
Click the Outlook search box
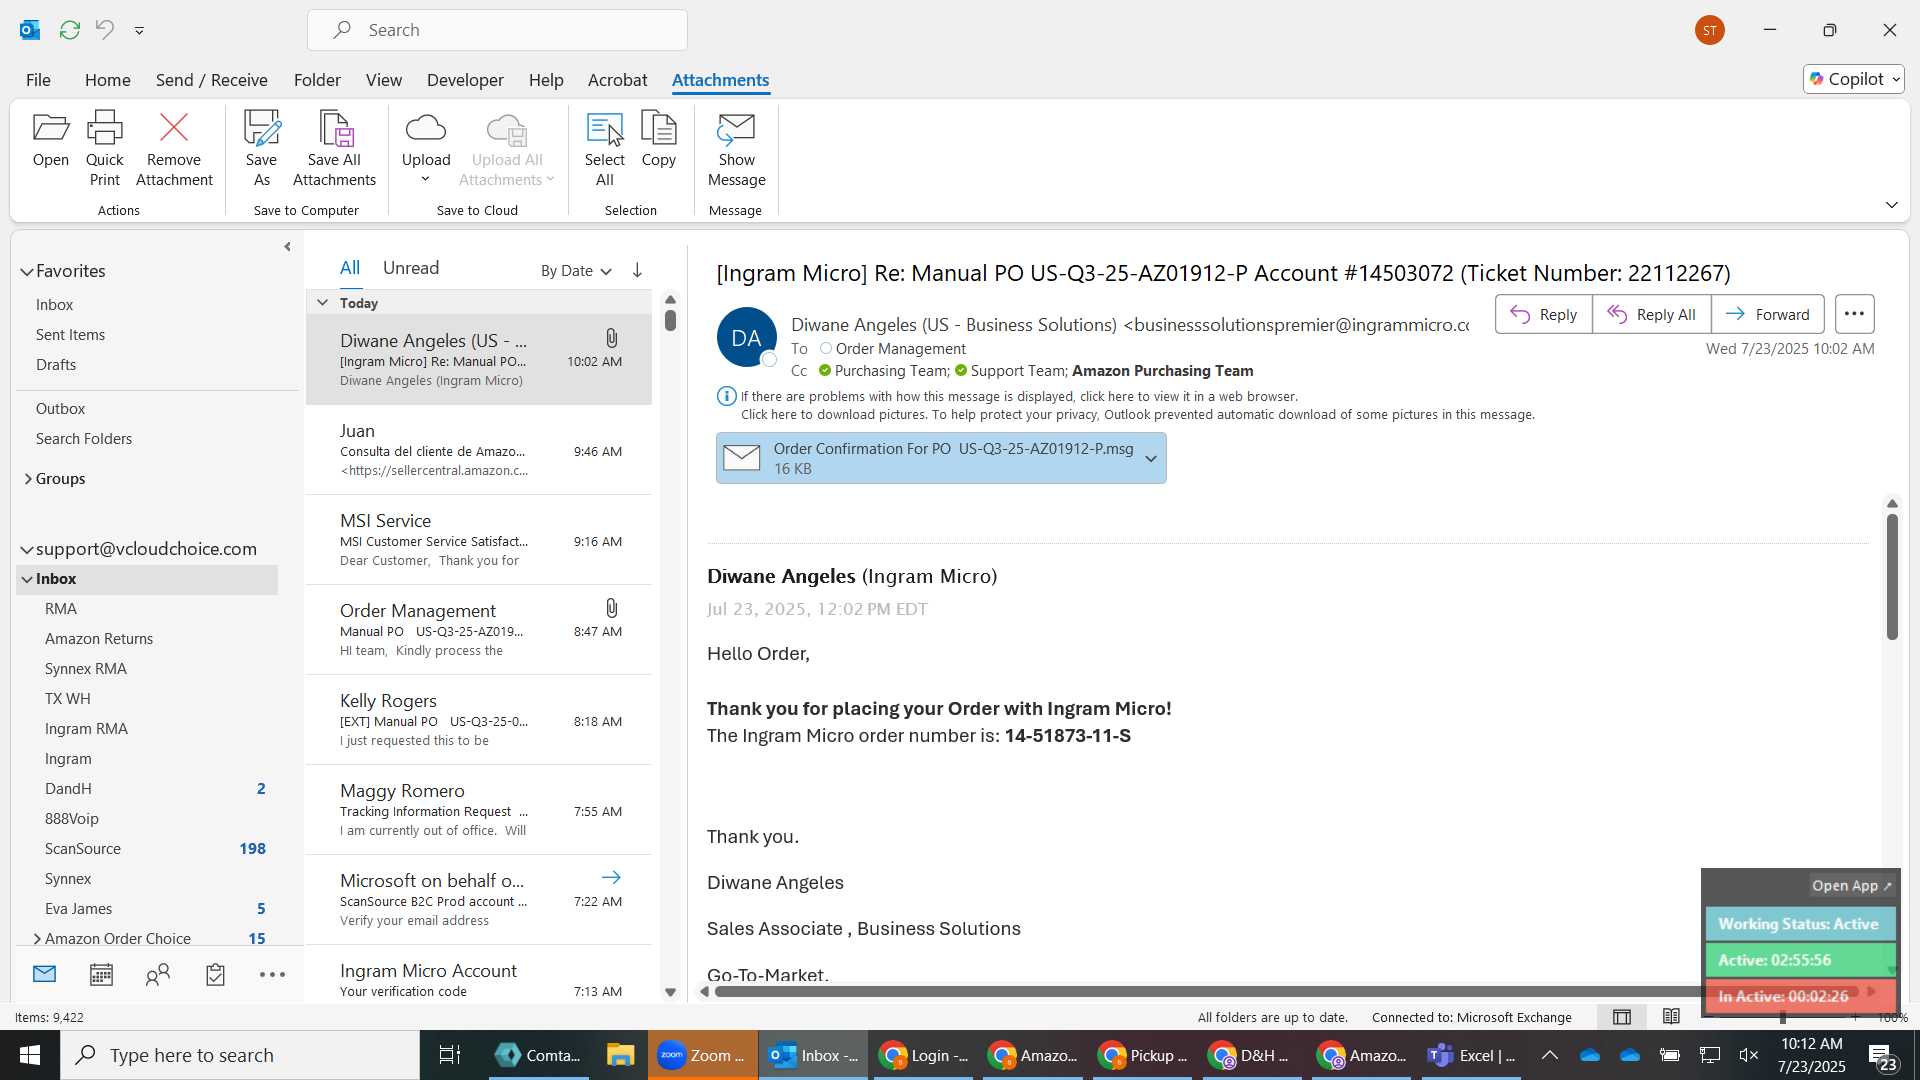coord(497,30)
